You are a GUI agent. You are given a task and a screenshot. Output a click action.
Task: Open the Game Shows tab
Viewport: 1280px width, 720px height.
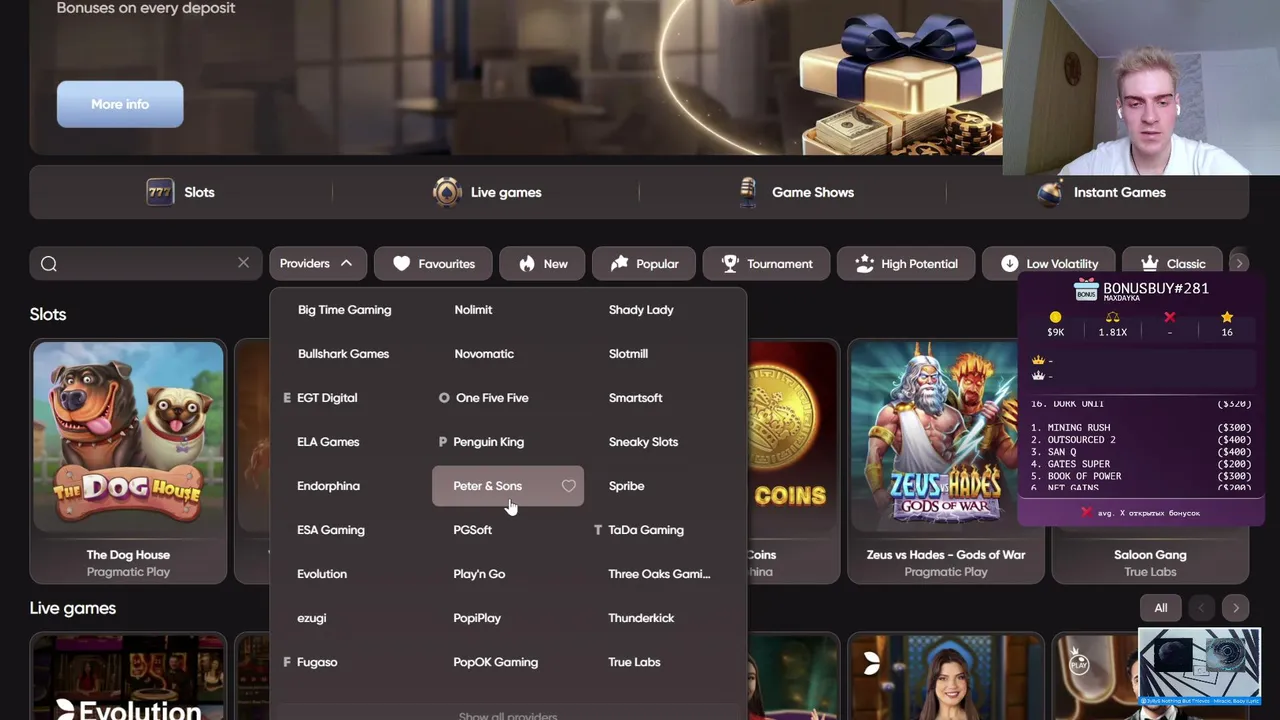click(795, 192)
